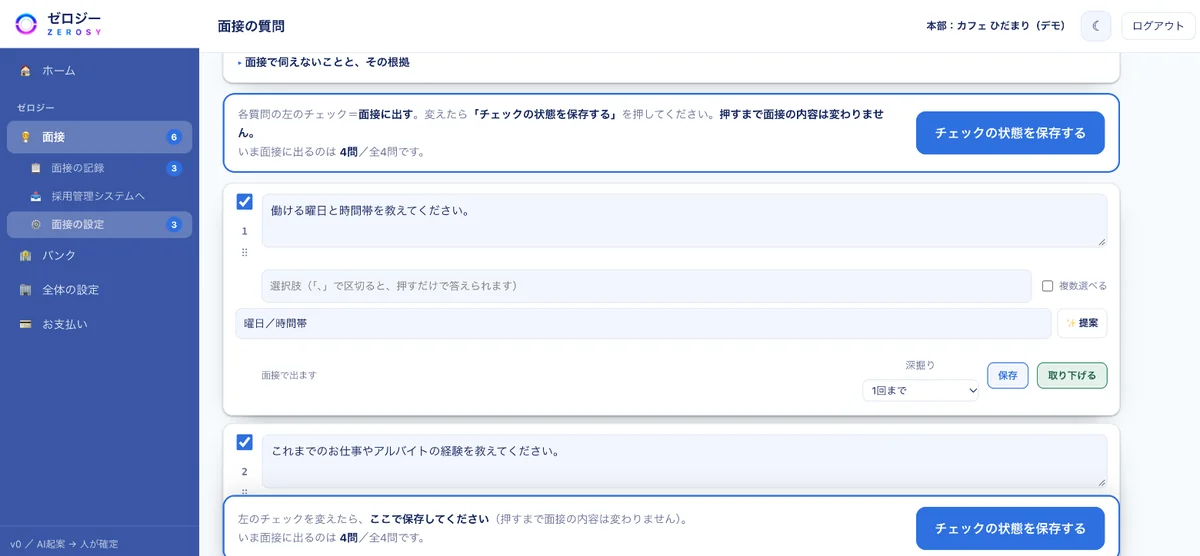This screenshot has width=1200, height=556.
Task: Click the 取り下げる button
Action: click(x=1072, y=375)
